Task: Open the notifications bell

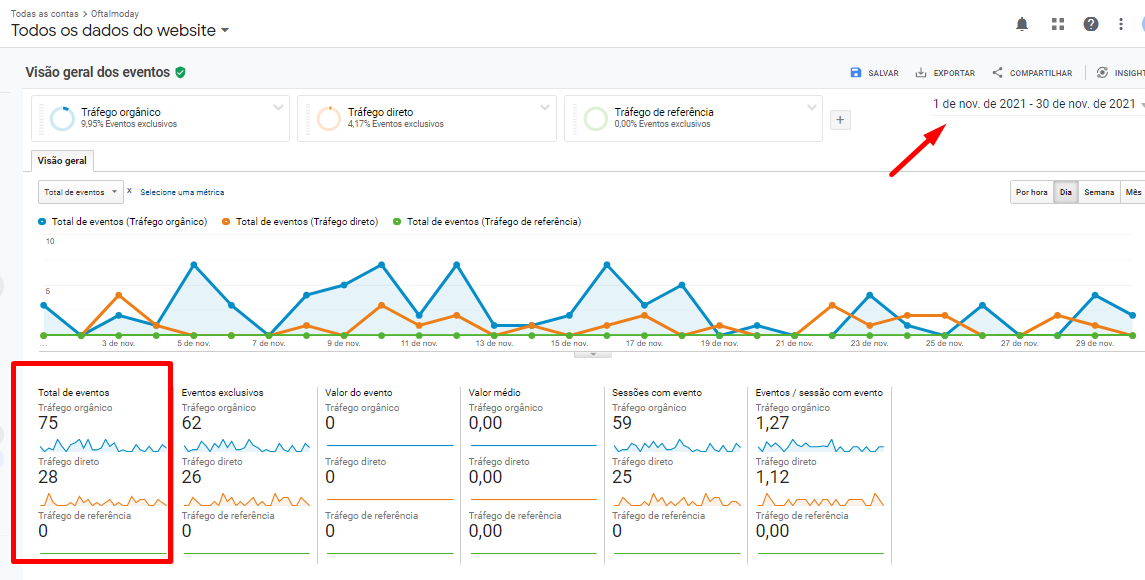Action: click(x=1022, y=24)
